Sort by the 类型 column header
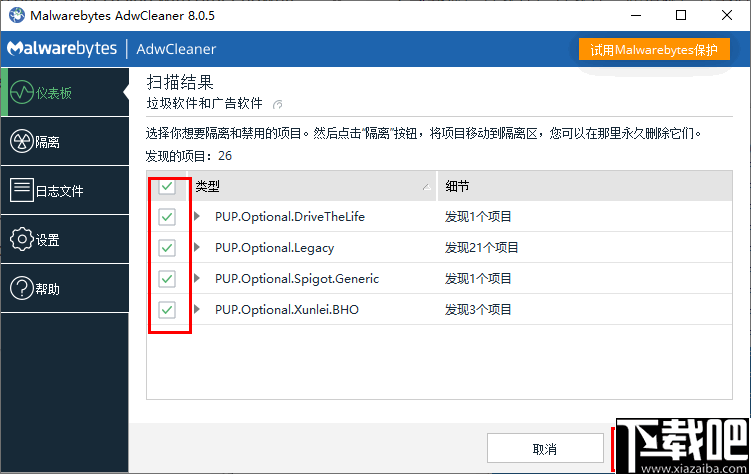751x474 pixels. [x=312, y=186]
